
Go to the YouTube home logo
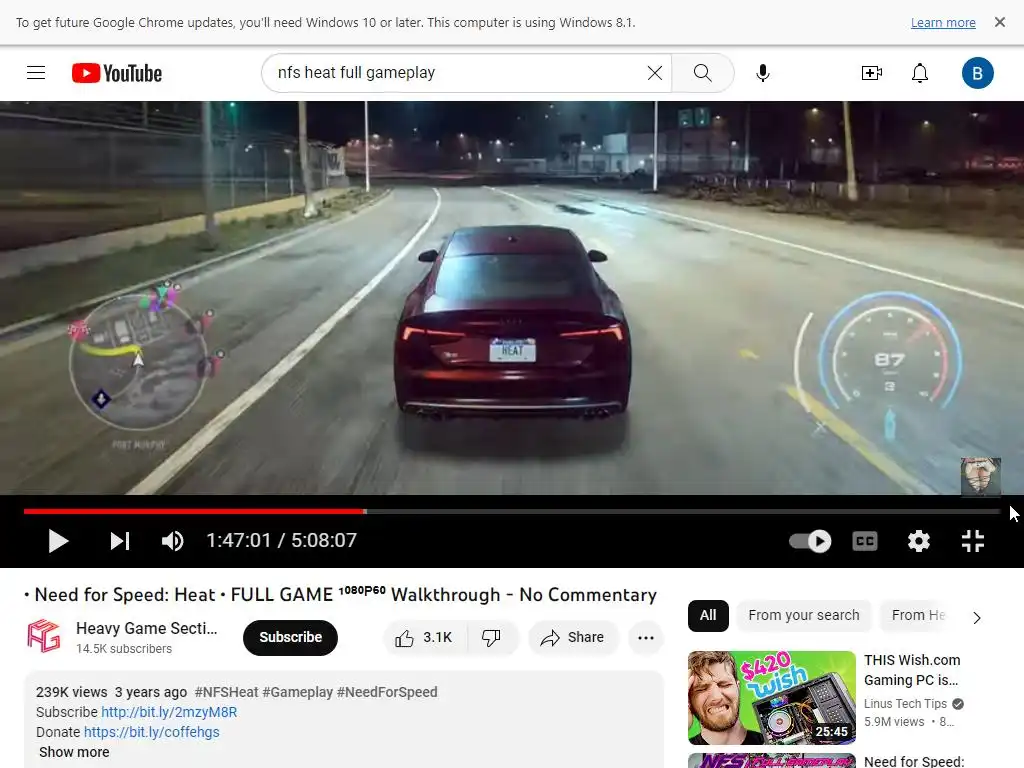pos(117,73)
